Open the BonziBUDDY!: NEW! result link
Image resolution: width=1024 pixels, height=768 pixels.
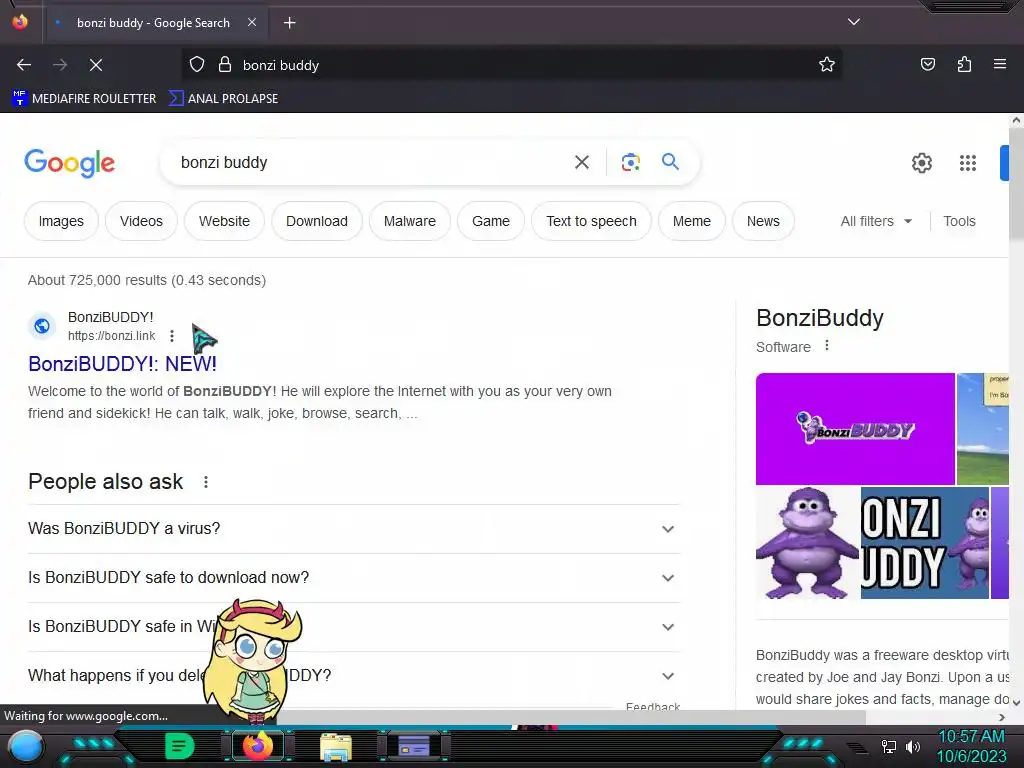pos(122,364)
